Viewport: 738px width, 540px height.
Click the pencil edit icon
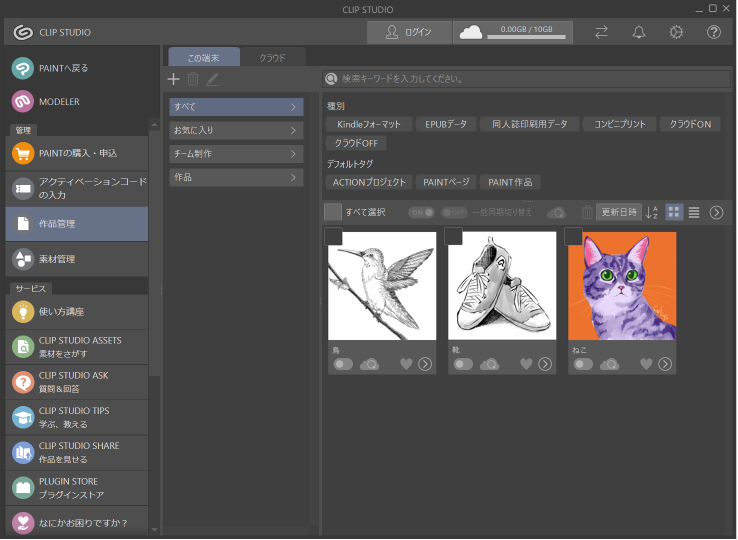pos(212,79)
